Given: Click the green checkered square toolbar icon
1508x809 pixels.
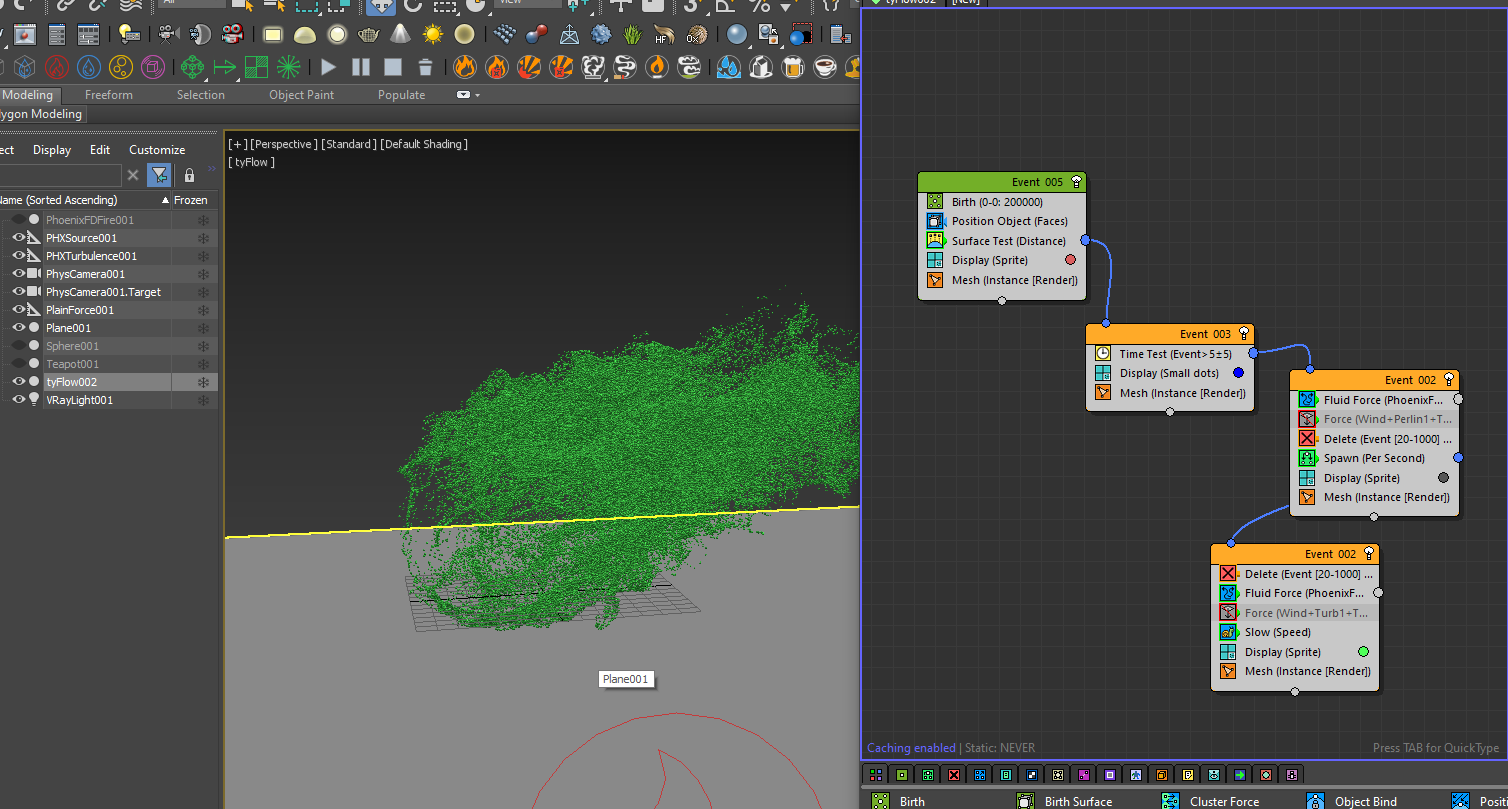Looking at the screenshot, I should (x=257, y=67).
